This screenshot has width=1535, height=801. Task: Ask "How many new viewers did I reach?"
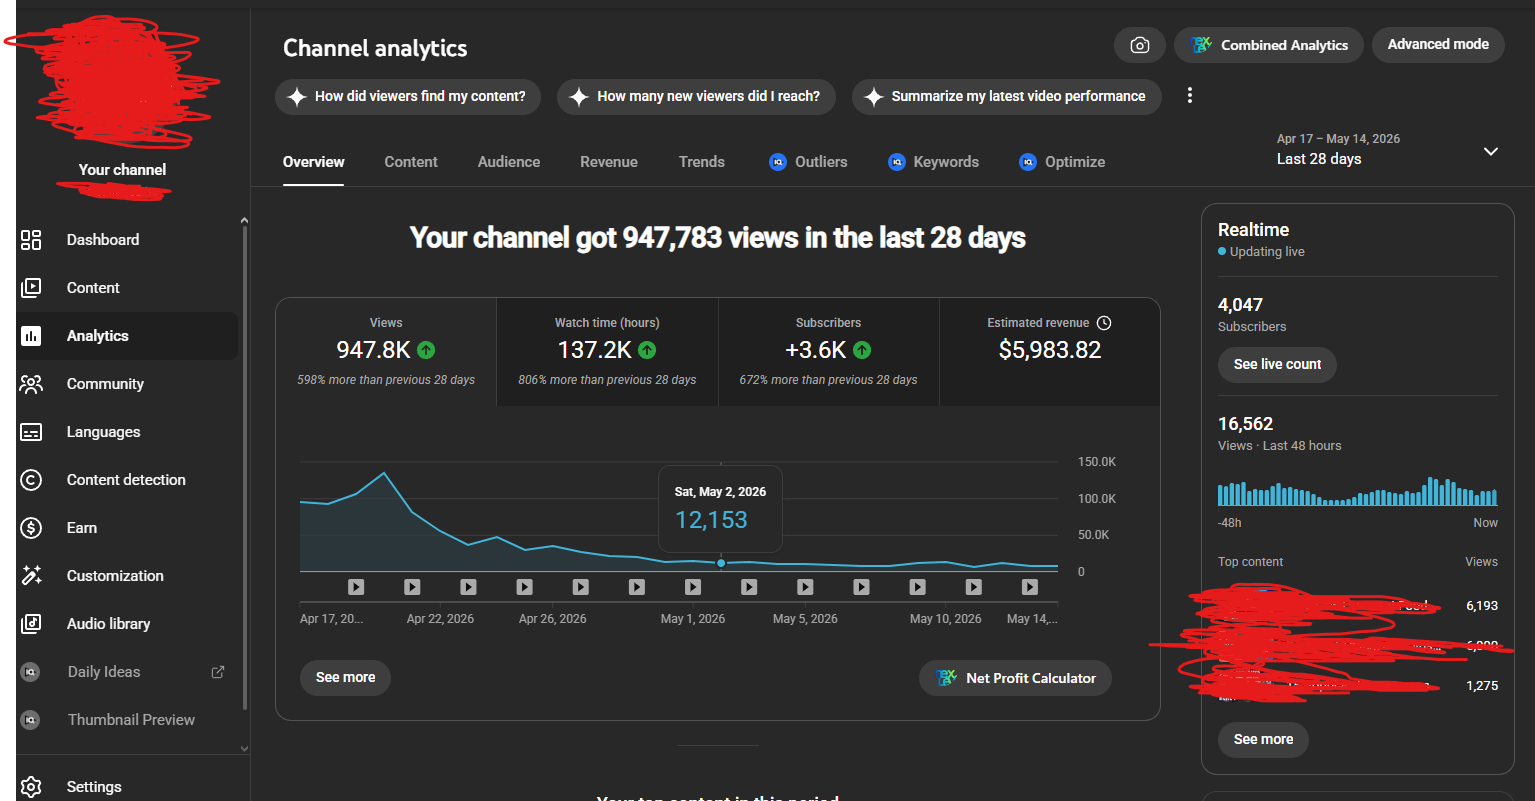pos(696,96)
